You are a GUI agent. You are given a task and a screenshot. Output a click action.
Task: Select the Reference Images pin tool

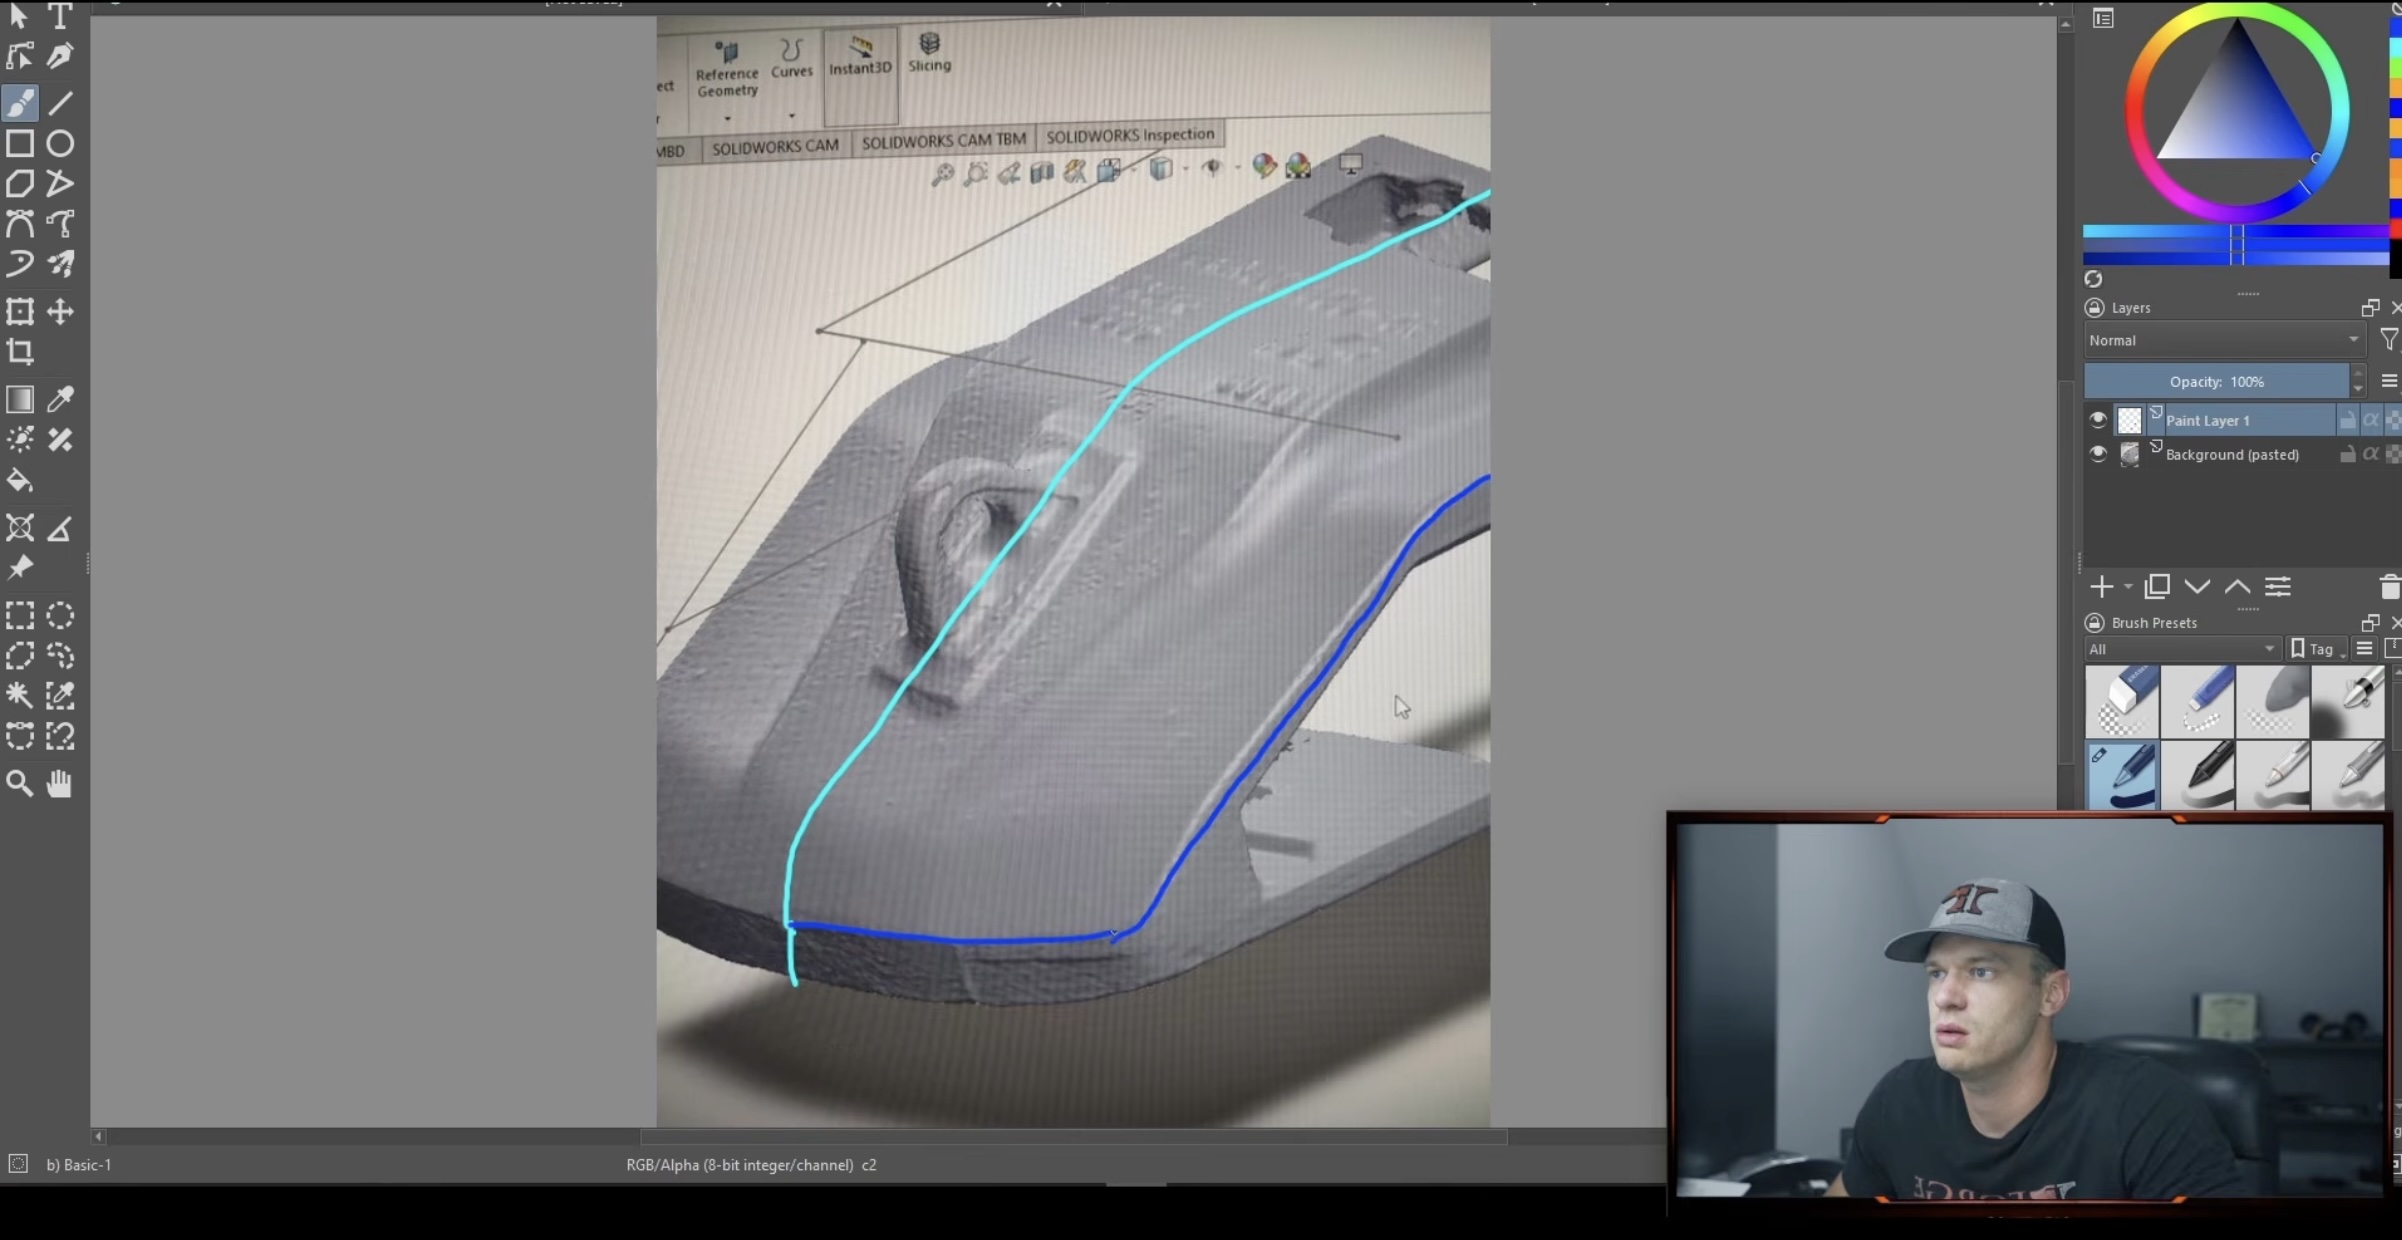(x=19, y=567)
